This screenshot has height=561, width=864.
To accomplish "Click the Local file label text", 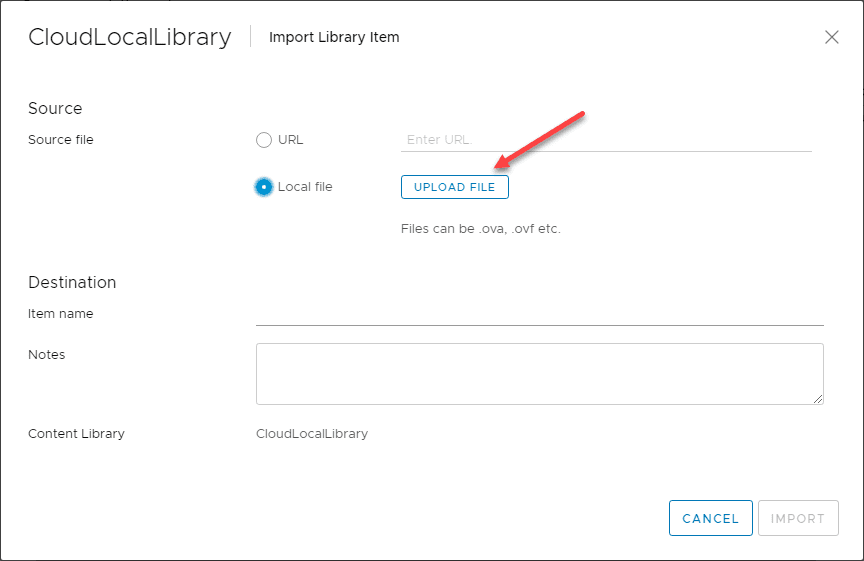I will [x=305, y=187].
